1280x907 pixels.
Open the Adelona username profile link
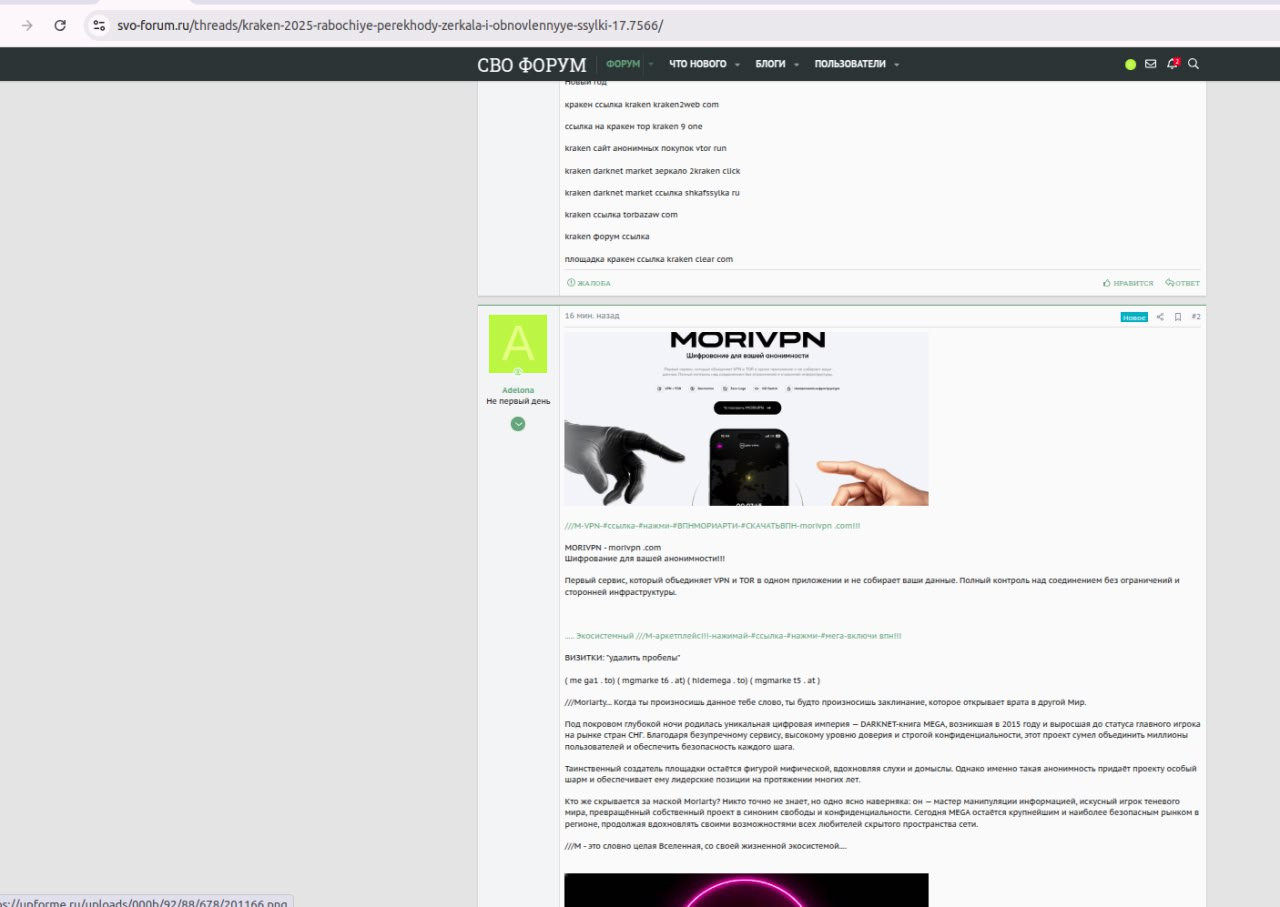tap(518, 390)
